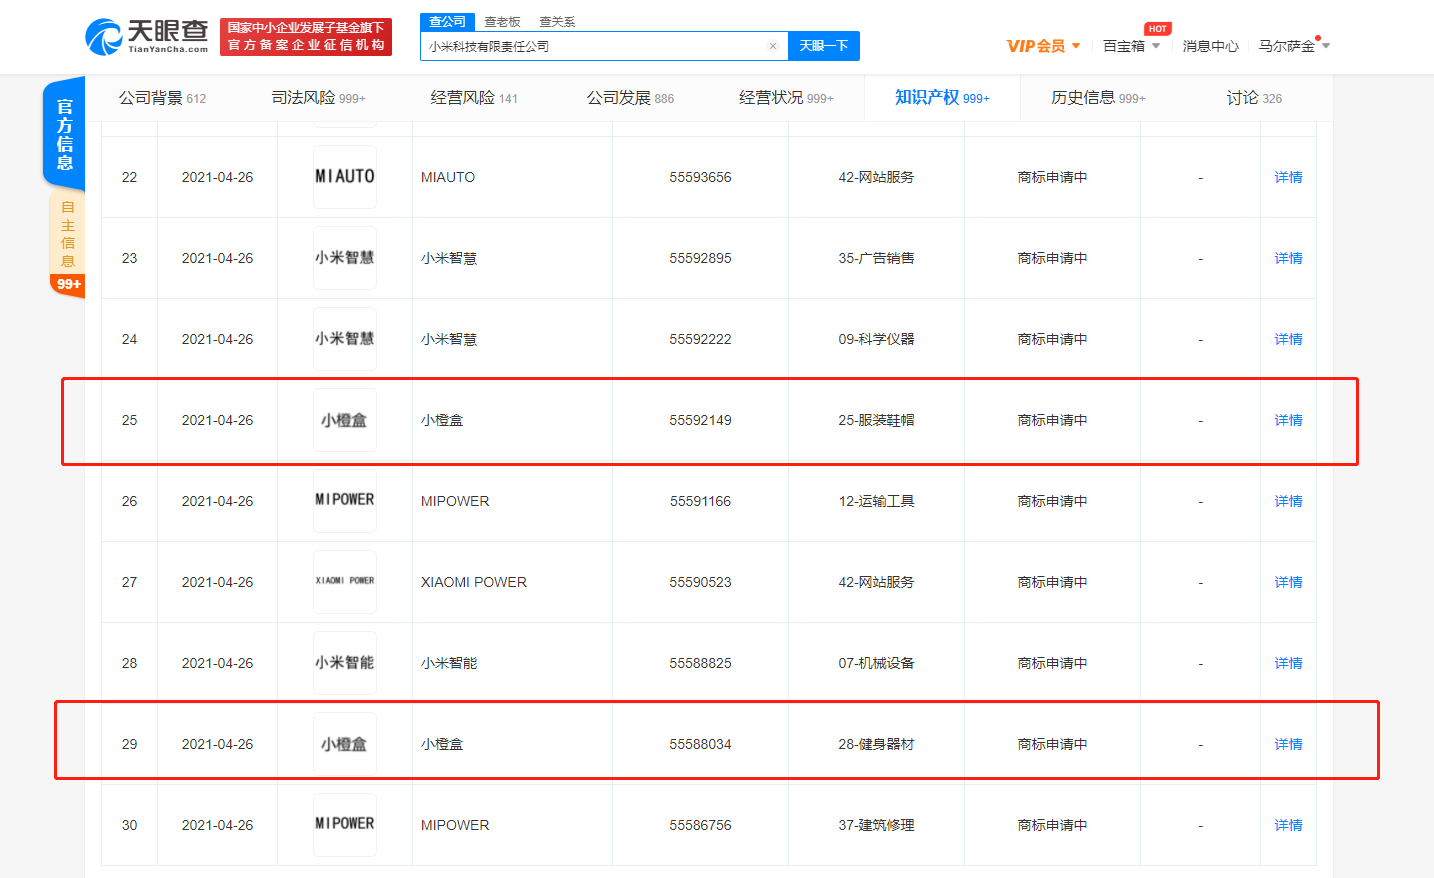Open the 经营状况 tab
Screen dimensions: 1434x878
coord(786,98)
